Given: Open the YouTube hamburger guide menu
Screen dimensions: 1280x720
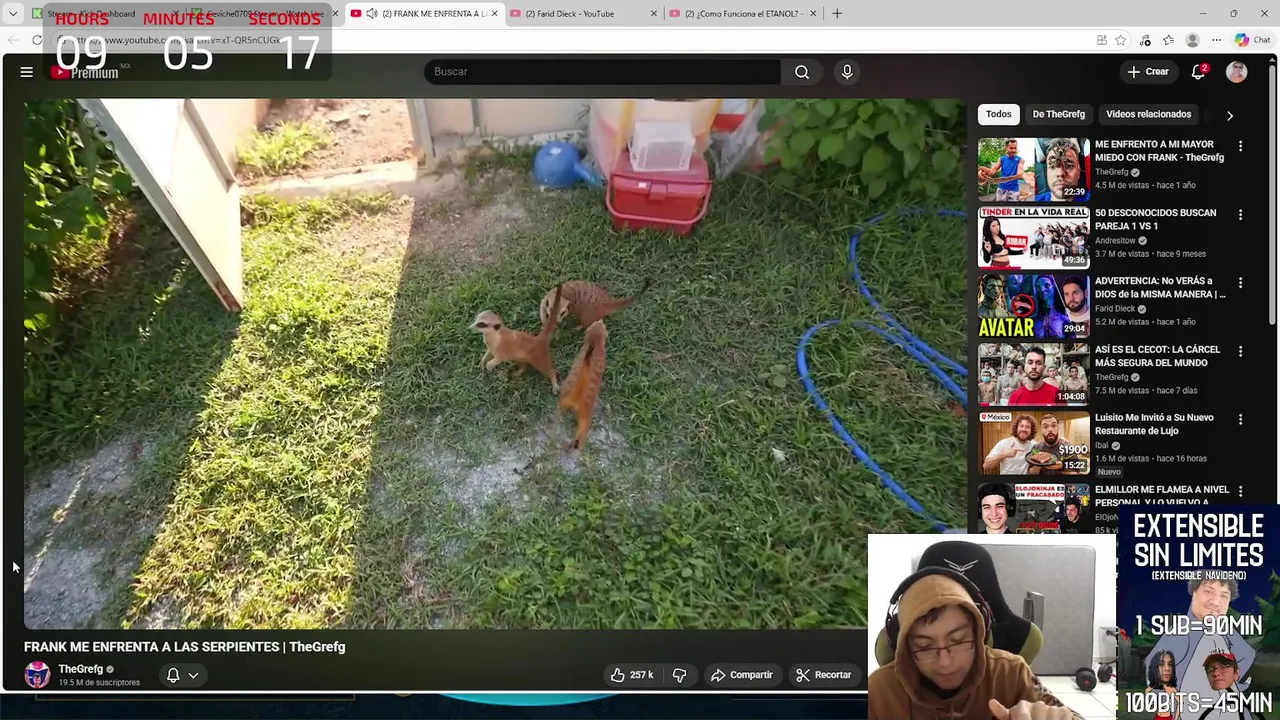Looking at the screenshot, I should [x=27, y=72].
